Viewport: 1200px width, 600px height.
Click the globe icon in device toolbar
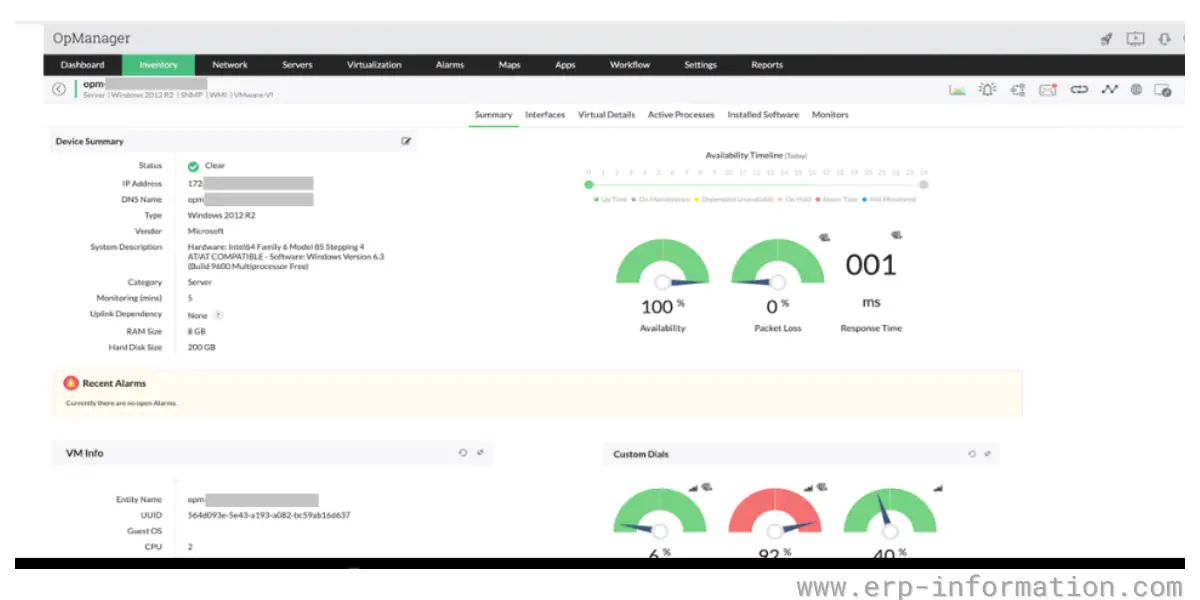[1136, 90]
